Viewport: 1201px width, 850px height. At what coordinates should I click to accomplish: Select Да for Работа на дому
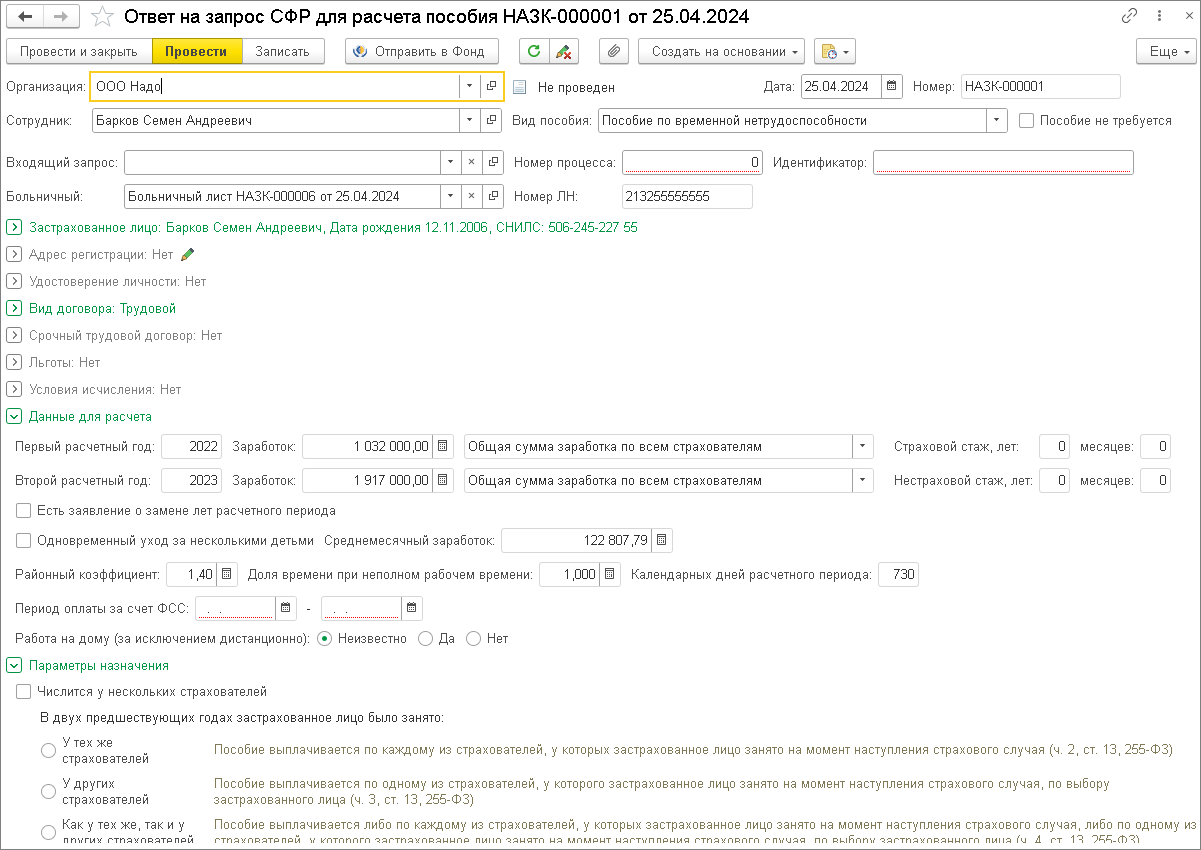pos(425,638)
